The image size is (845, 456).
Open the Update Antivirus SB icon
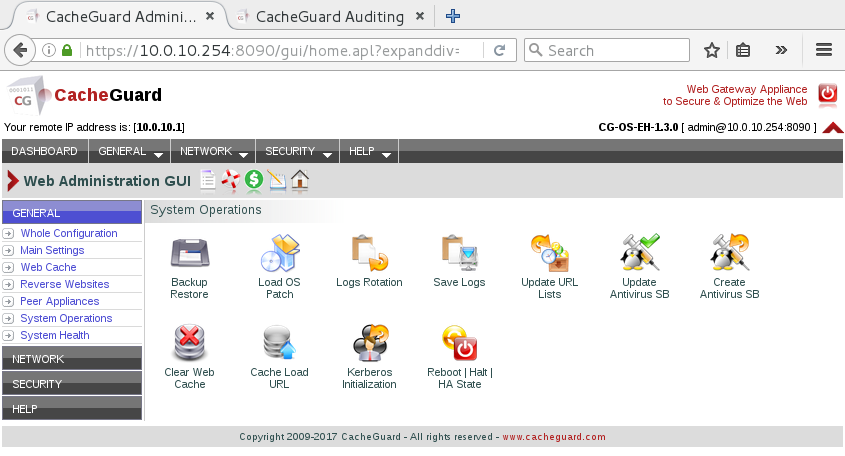point(639,252)
